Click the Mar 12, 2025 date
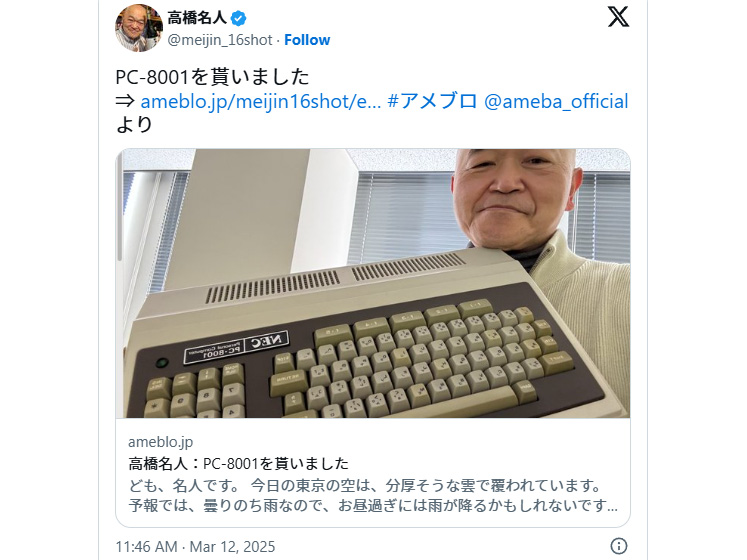This screenshot has width=747, height=560. pos(232,546)
